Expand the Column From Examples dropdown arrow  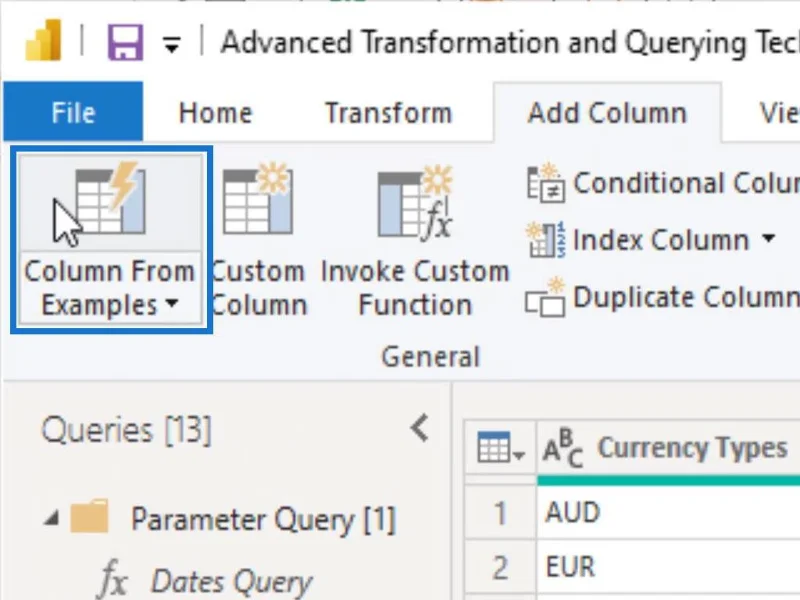pos(172,303)
